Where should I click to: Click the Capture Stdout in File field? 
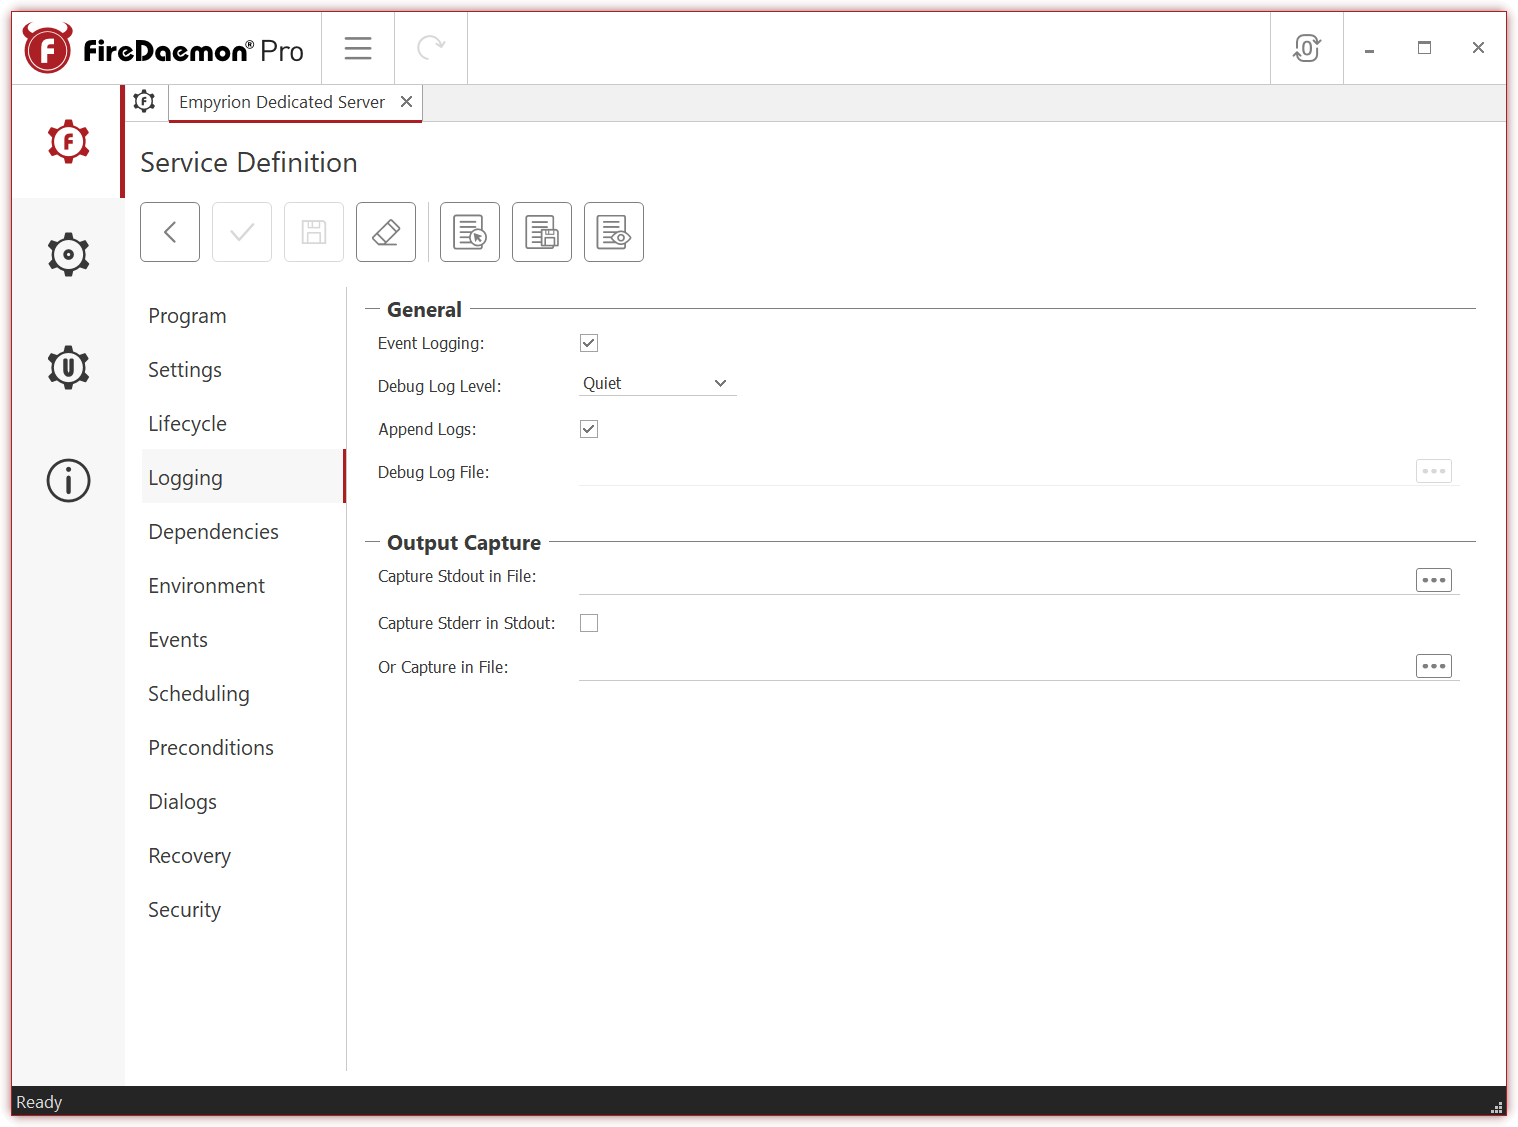pyautogui.click(x=995, y=580)
